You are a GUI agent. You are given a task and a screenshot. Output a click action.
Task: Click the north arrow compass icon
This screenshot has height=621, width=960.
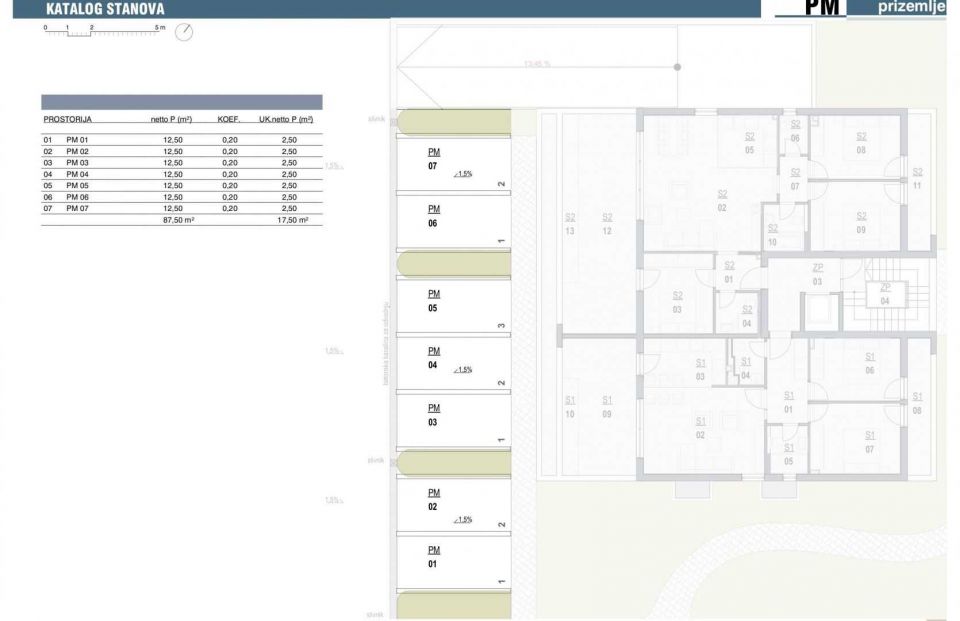coord(183,32)
